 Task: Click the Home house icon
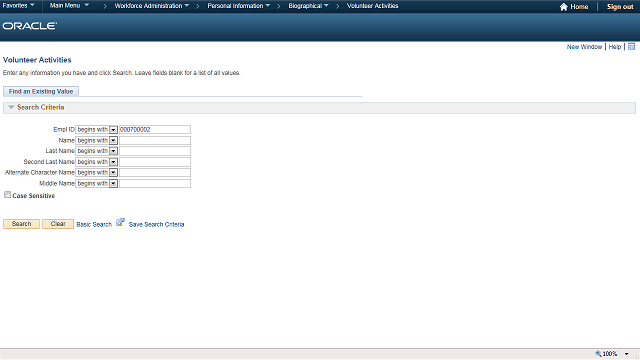[564, 7]
